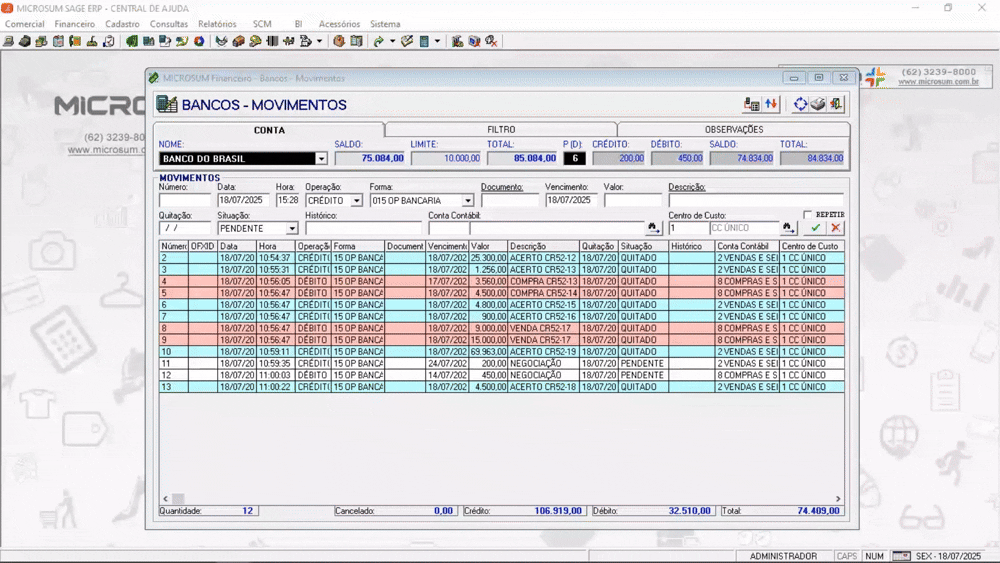
Task: Click the computer terminal icon in main toolbar
Action: (8, 41)
